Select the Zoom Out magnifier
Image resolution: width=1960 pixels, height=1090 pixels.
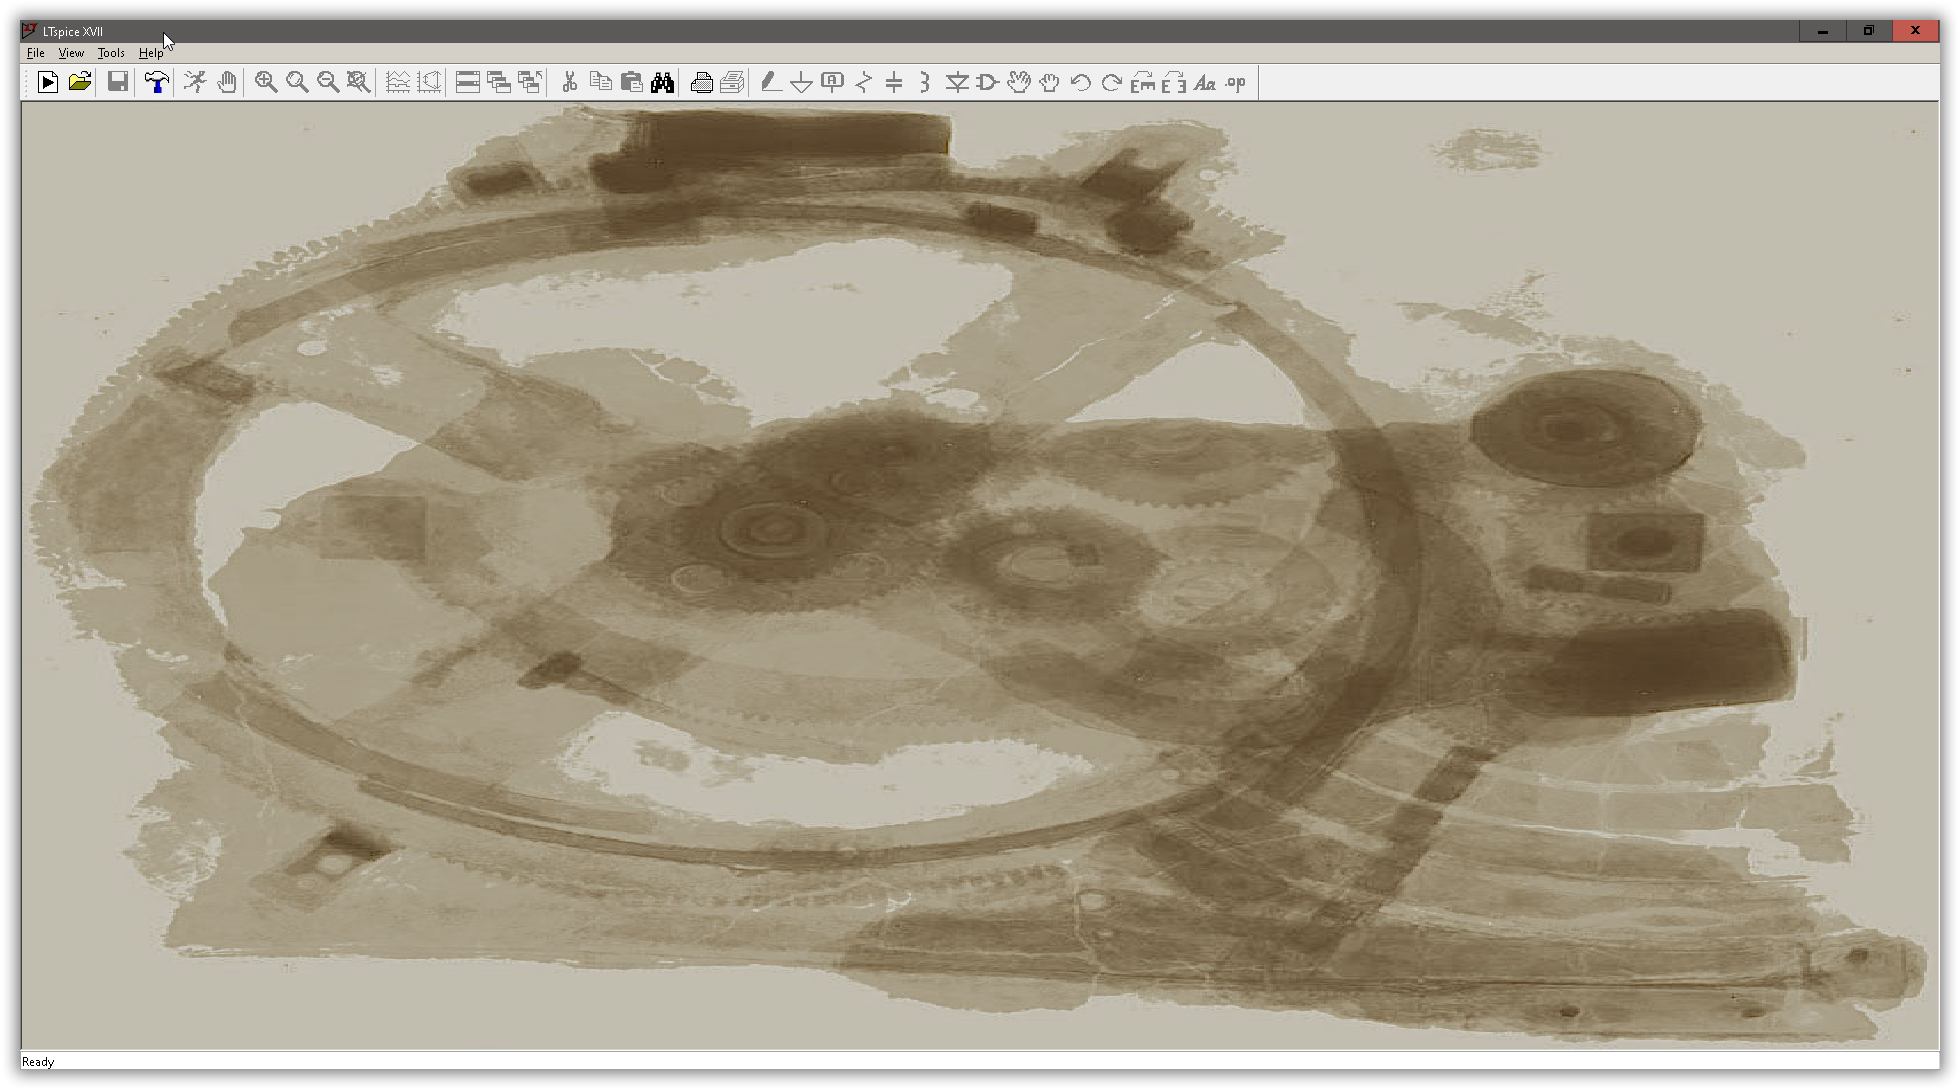(328, 82)
